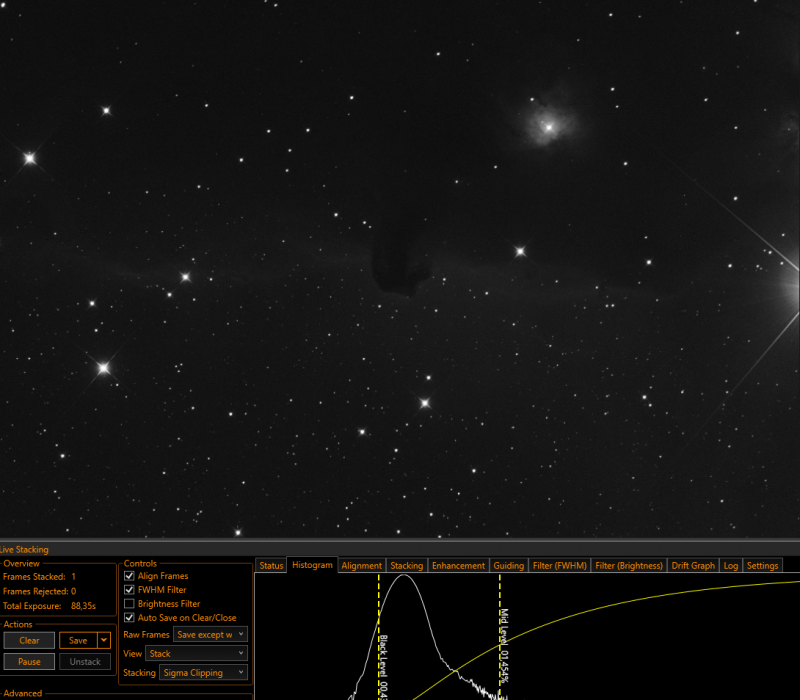800x700 pixels.
Task: Click the Save button
Action: (x=78, y=640)
